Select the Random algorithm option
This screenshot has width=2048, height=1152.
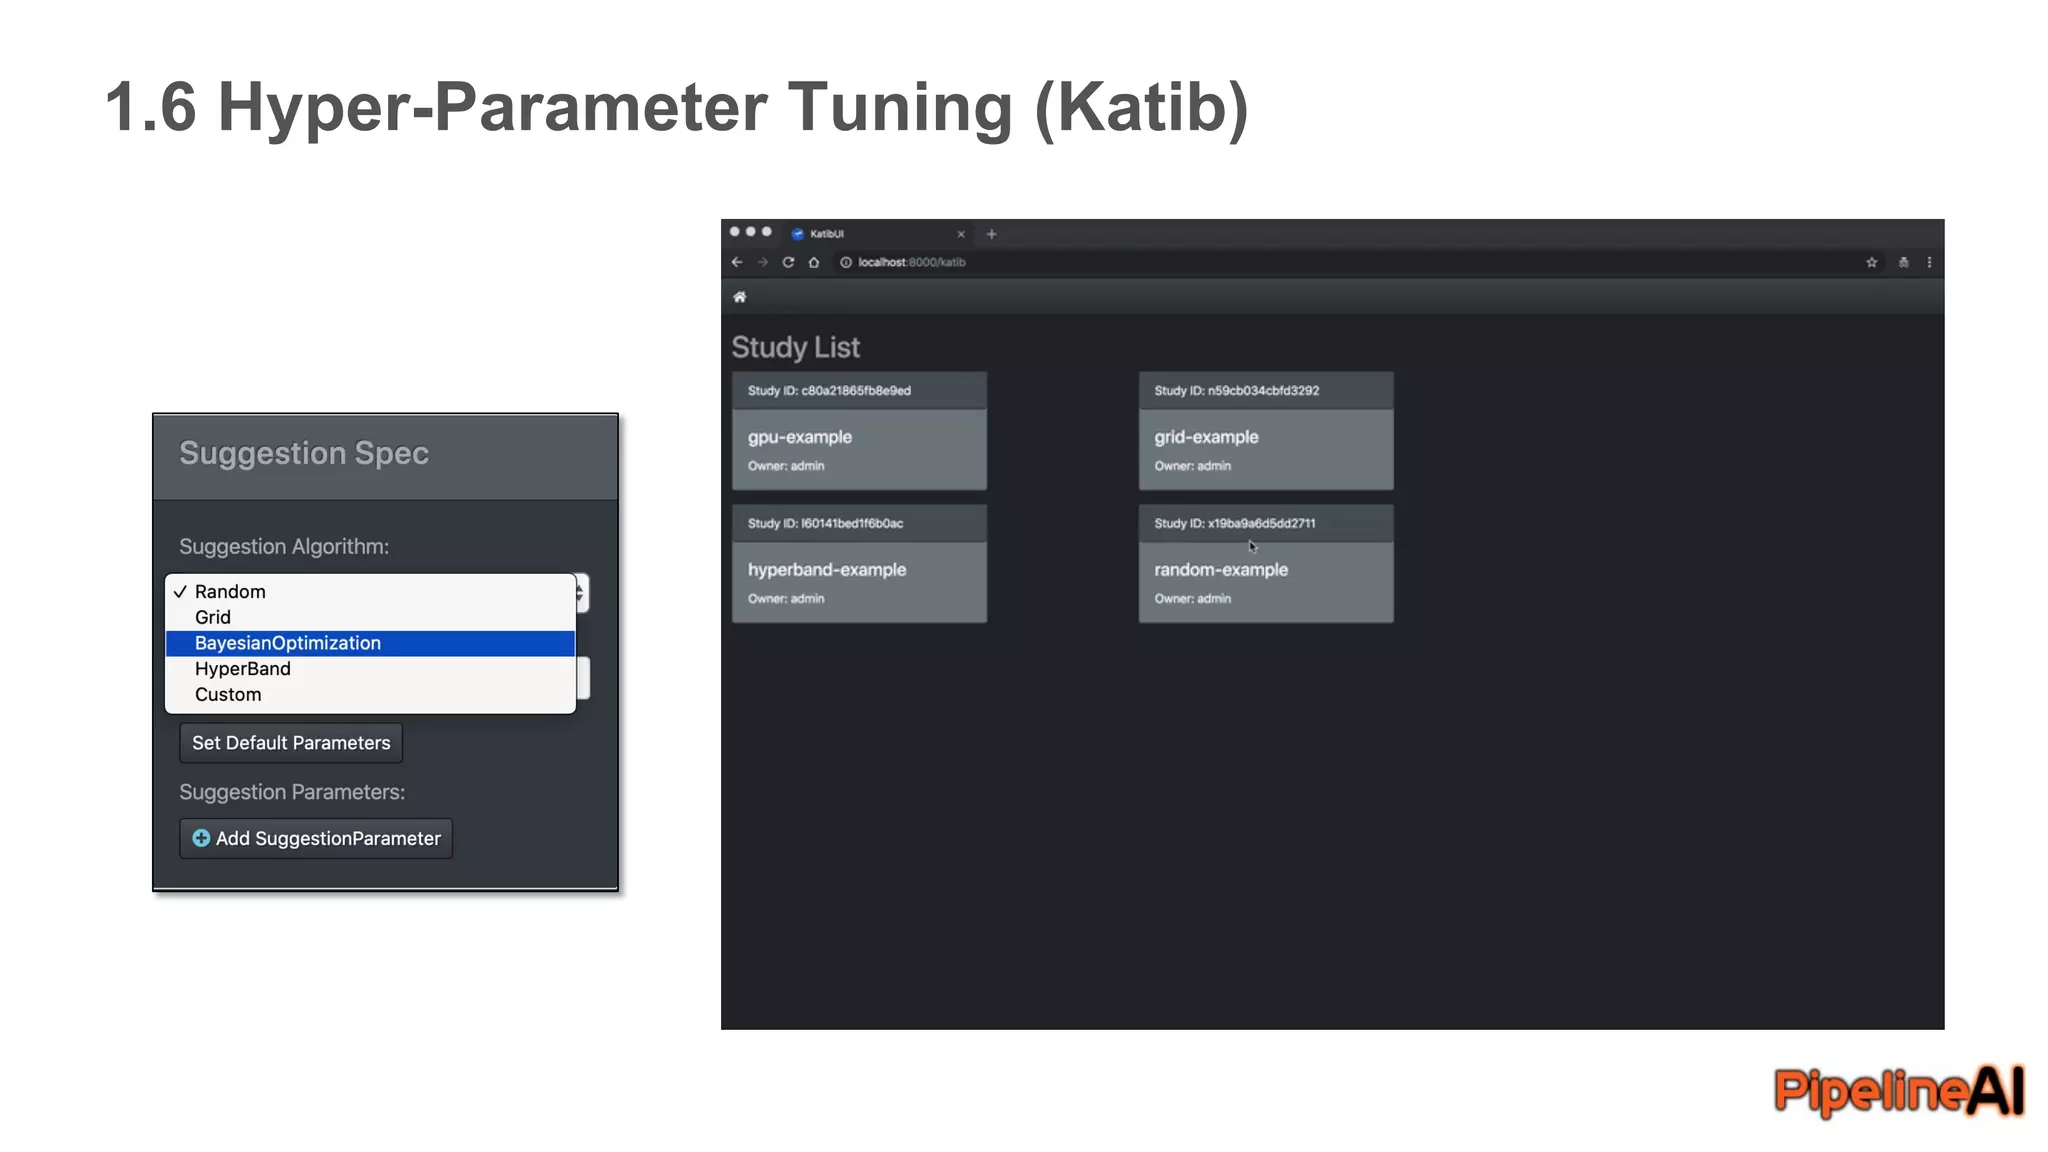(230, 591)
